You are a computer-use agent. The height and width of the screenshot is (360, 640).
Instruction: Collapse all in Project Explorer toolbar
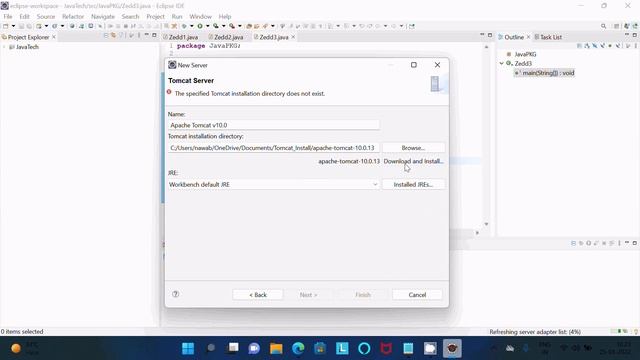click(106, 36)
